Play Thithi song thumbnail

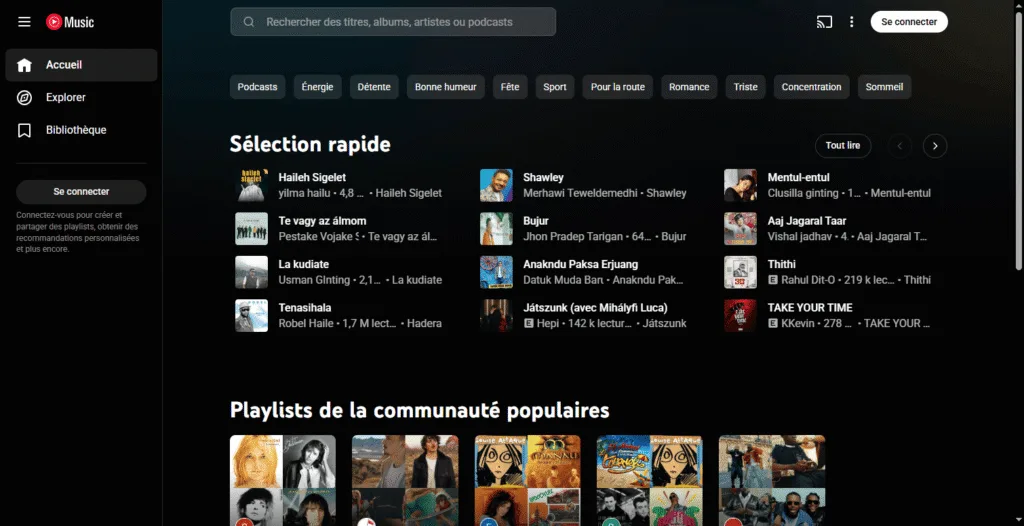741,272
